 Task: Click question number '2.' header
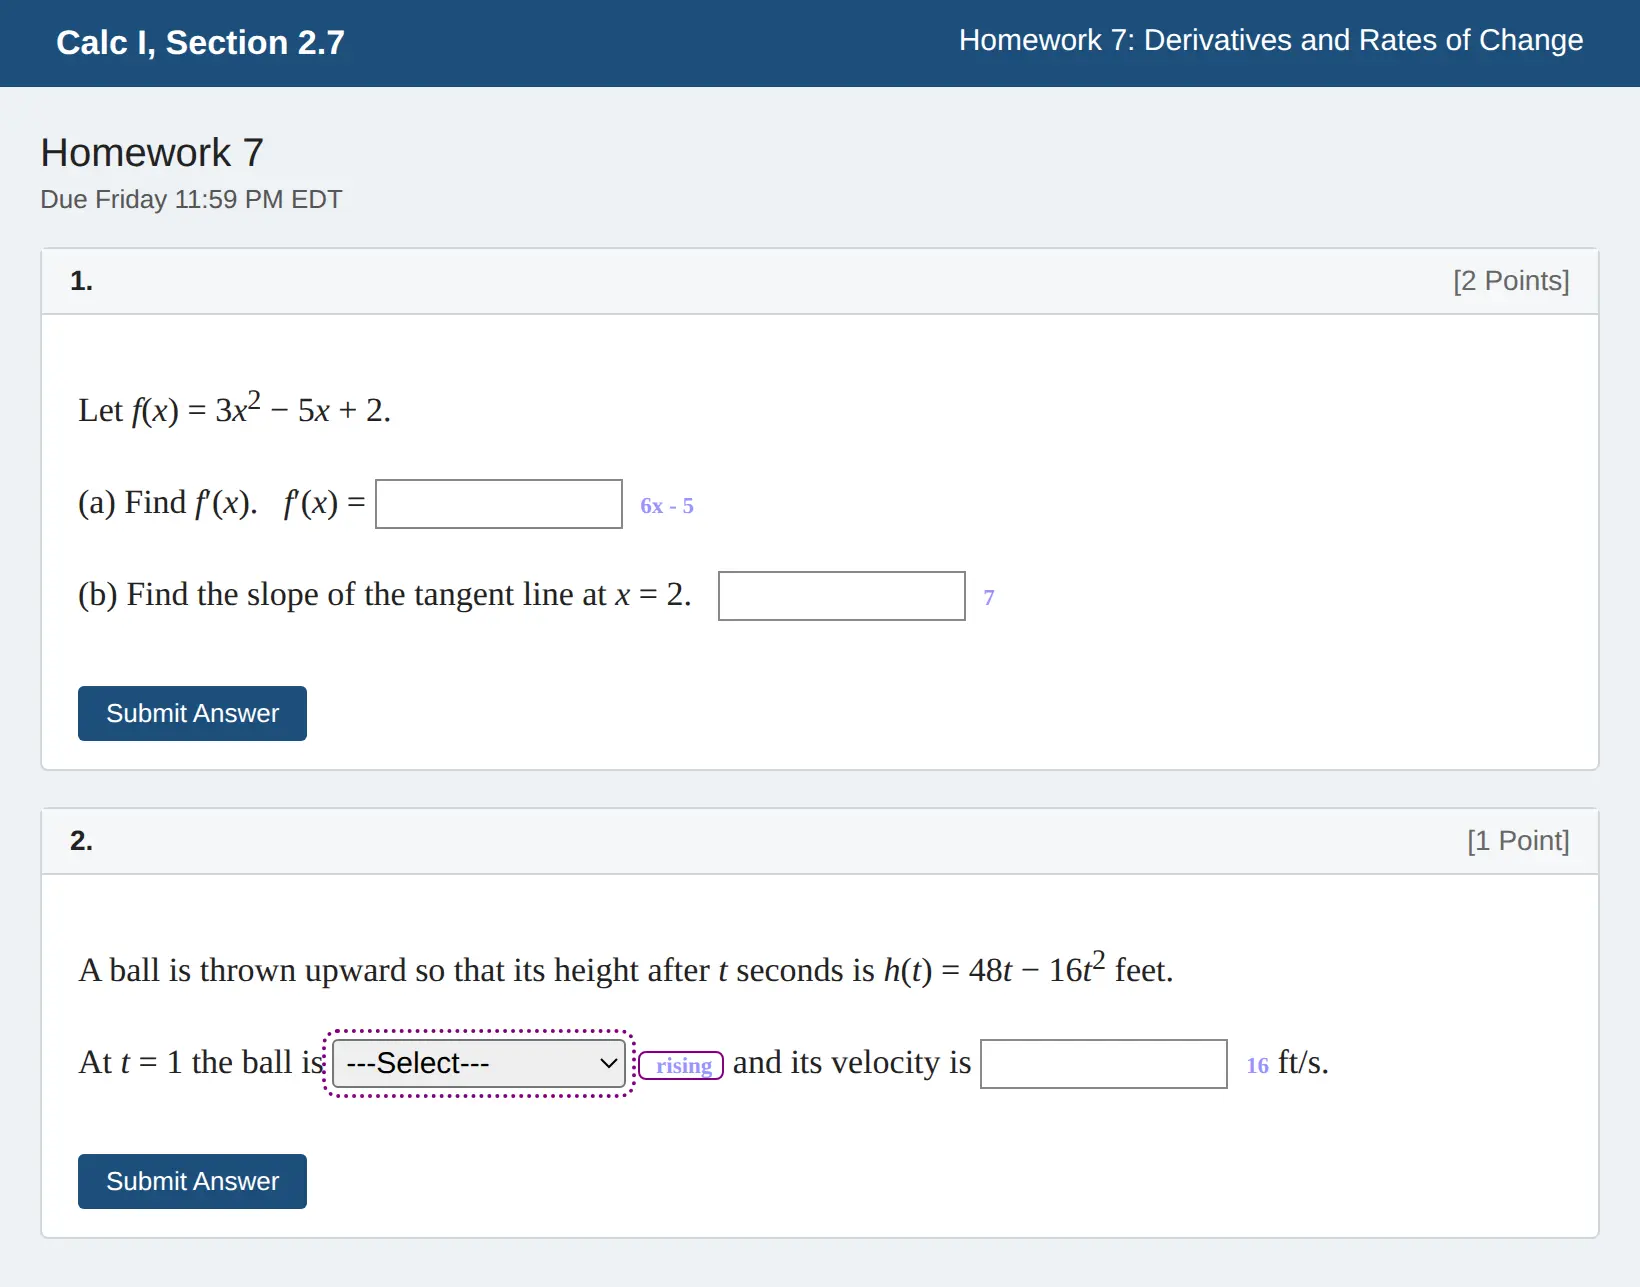pyautogui.click(x=81, y=841)
